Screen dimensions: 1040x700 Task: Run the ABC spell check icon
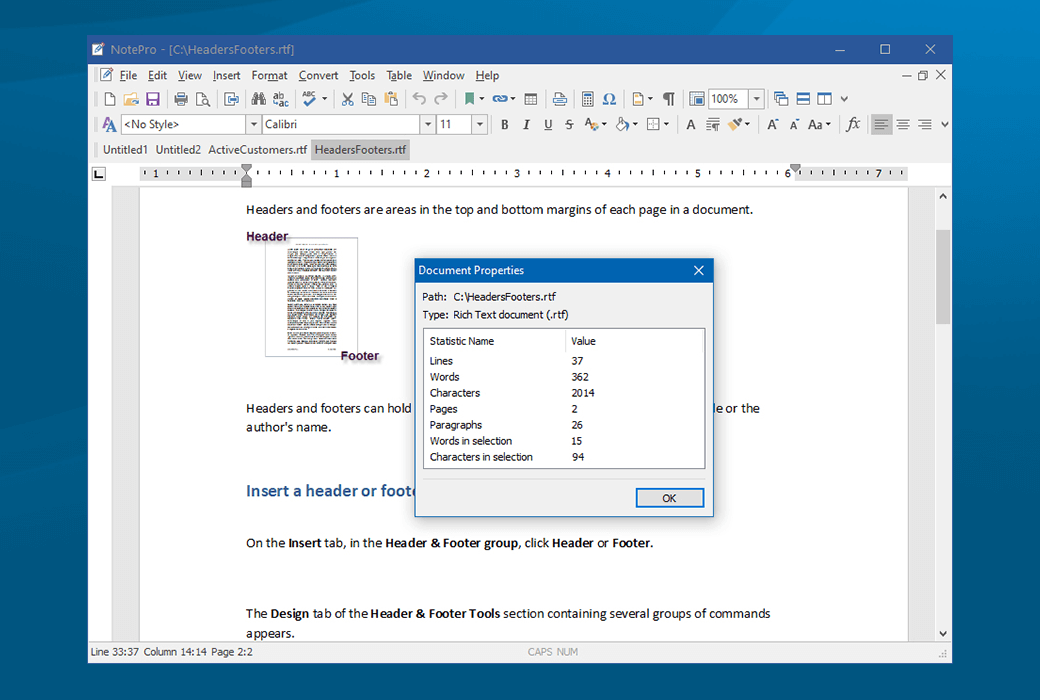pos(309,100)
